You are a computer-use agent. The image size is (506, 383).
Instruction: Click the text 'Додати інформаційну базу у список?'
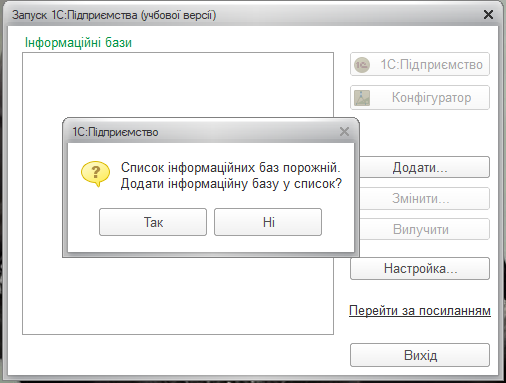click(x=231, y=184)
